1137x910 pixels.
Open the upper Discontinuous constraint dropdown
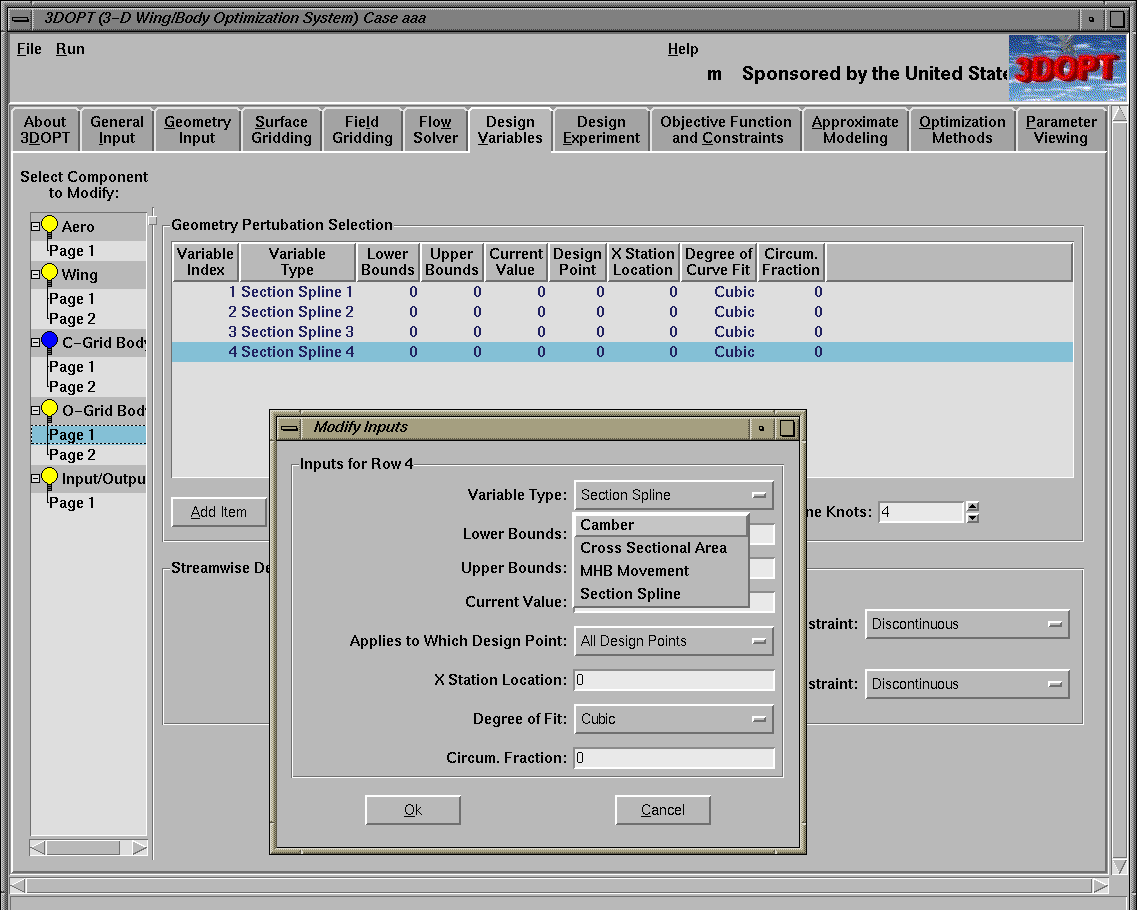(x=967, y=624)
